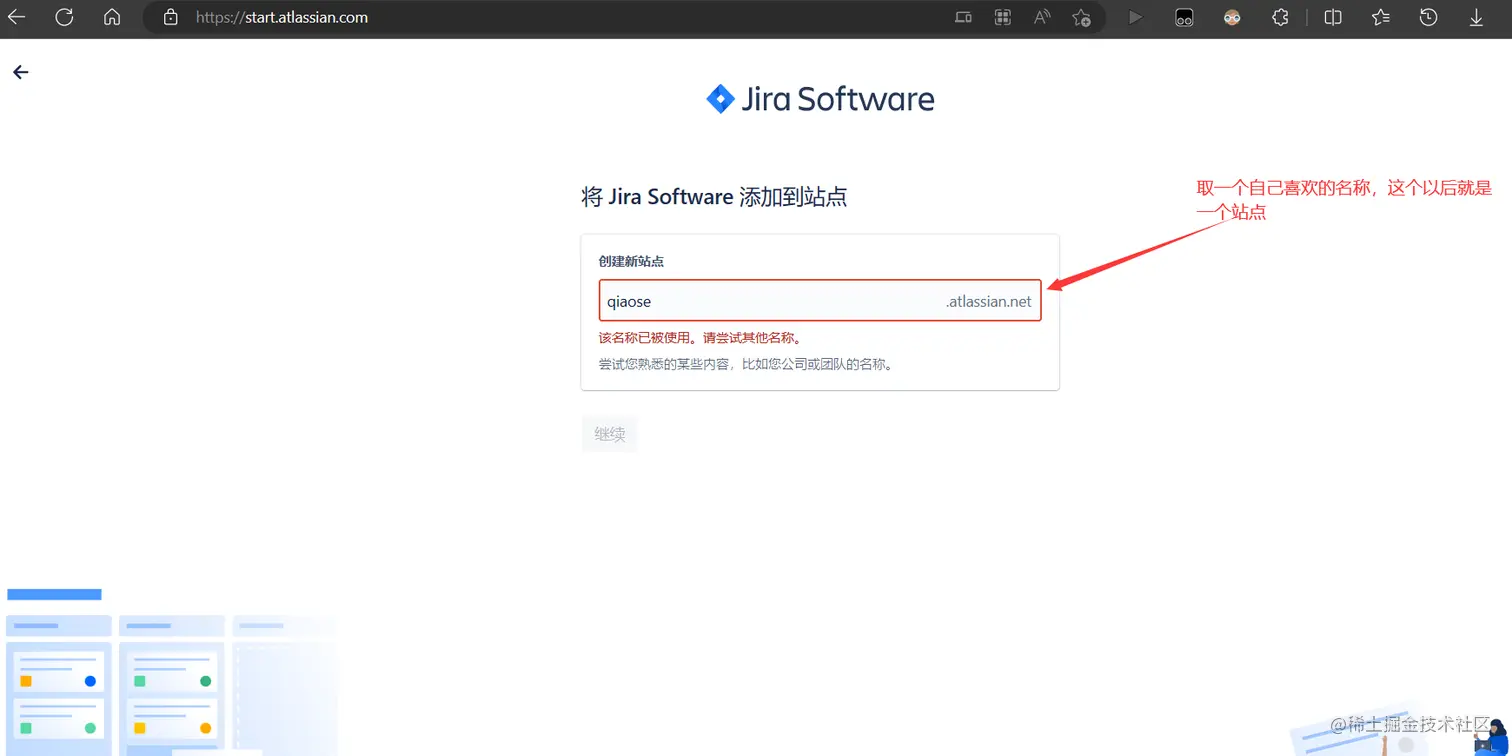This screenshot has height=756, width=1512.
Task: Click the error text 该名称已被使用。请尝试其他名称。
Action: click(700, 338)
